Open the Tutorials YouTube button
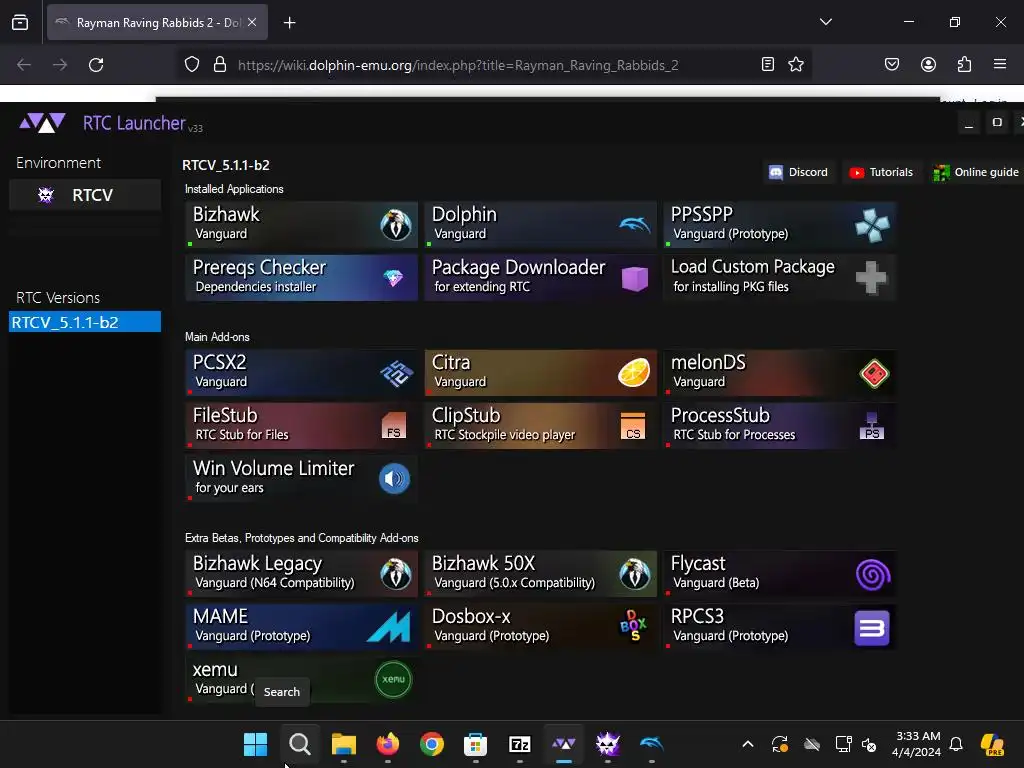Screen dimensions: 1024x768 (x=881, y=172)
